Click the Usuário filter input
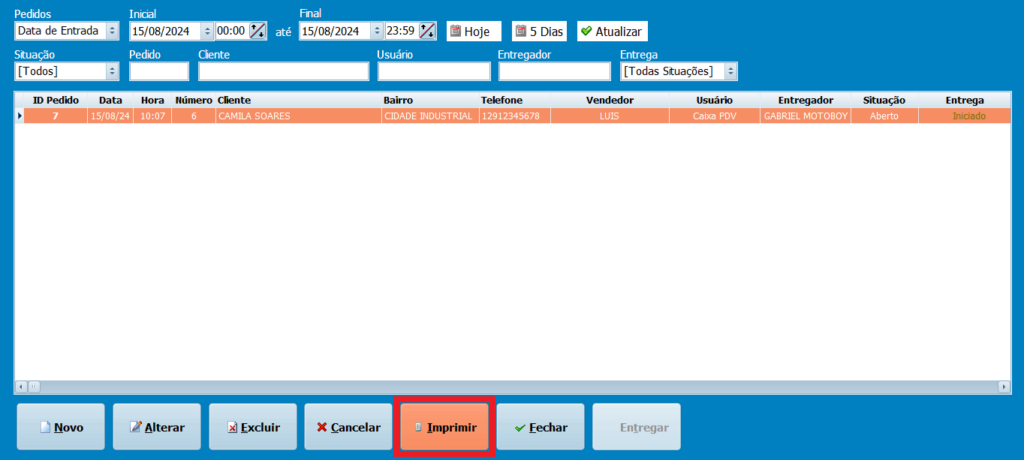The height and width of the screenshot is (460, 1024). [434, 71]
